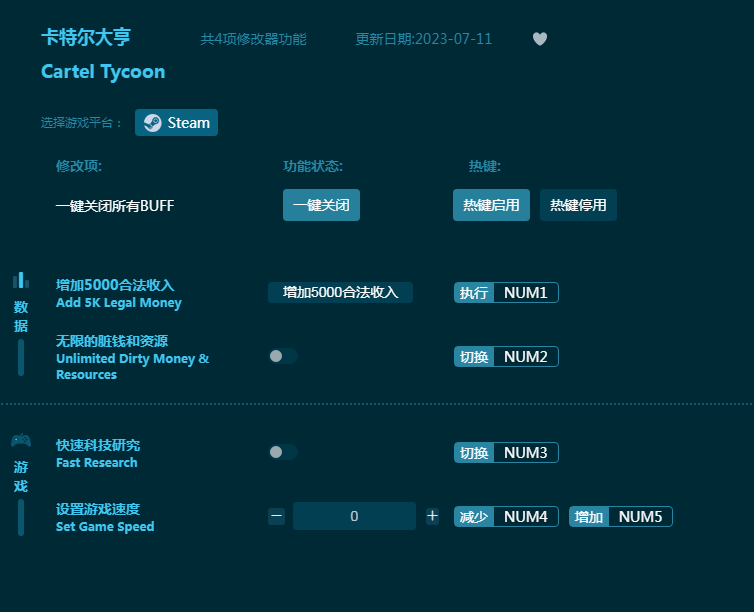Click the gamepad 游戏 section icon
The image size is (754, 612).
[x=21, y=440]
